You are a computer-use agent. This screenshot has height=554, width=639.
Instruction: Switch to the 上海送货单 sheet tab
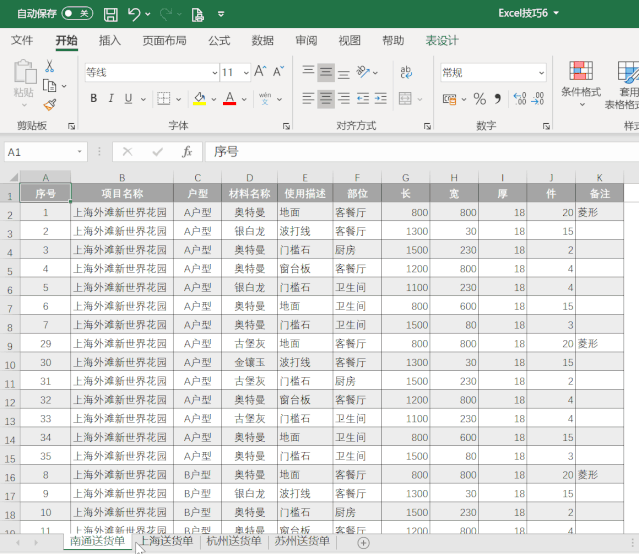click(166, 541)
